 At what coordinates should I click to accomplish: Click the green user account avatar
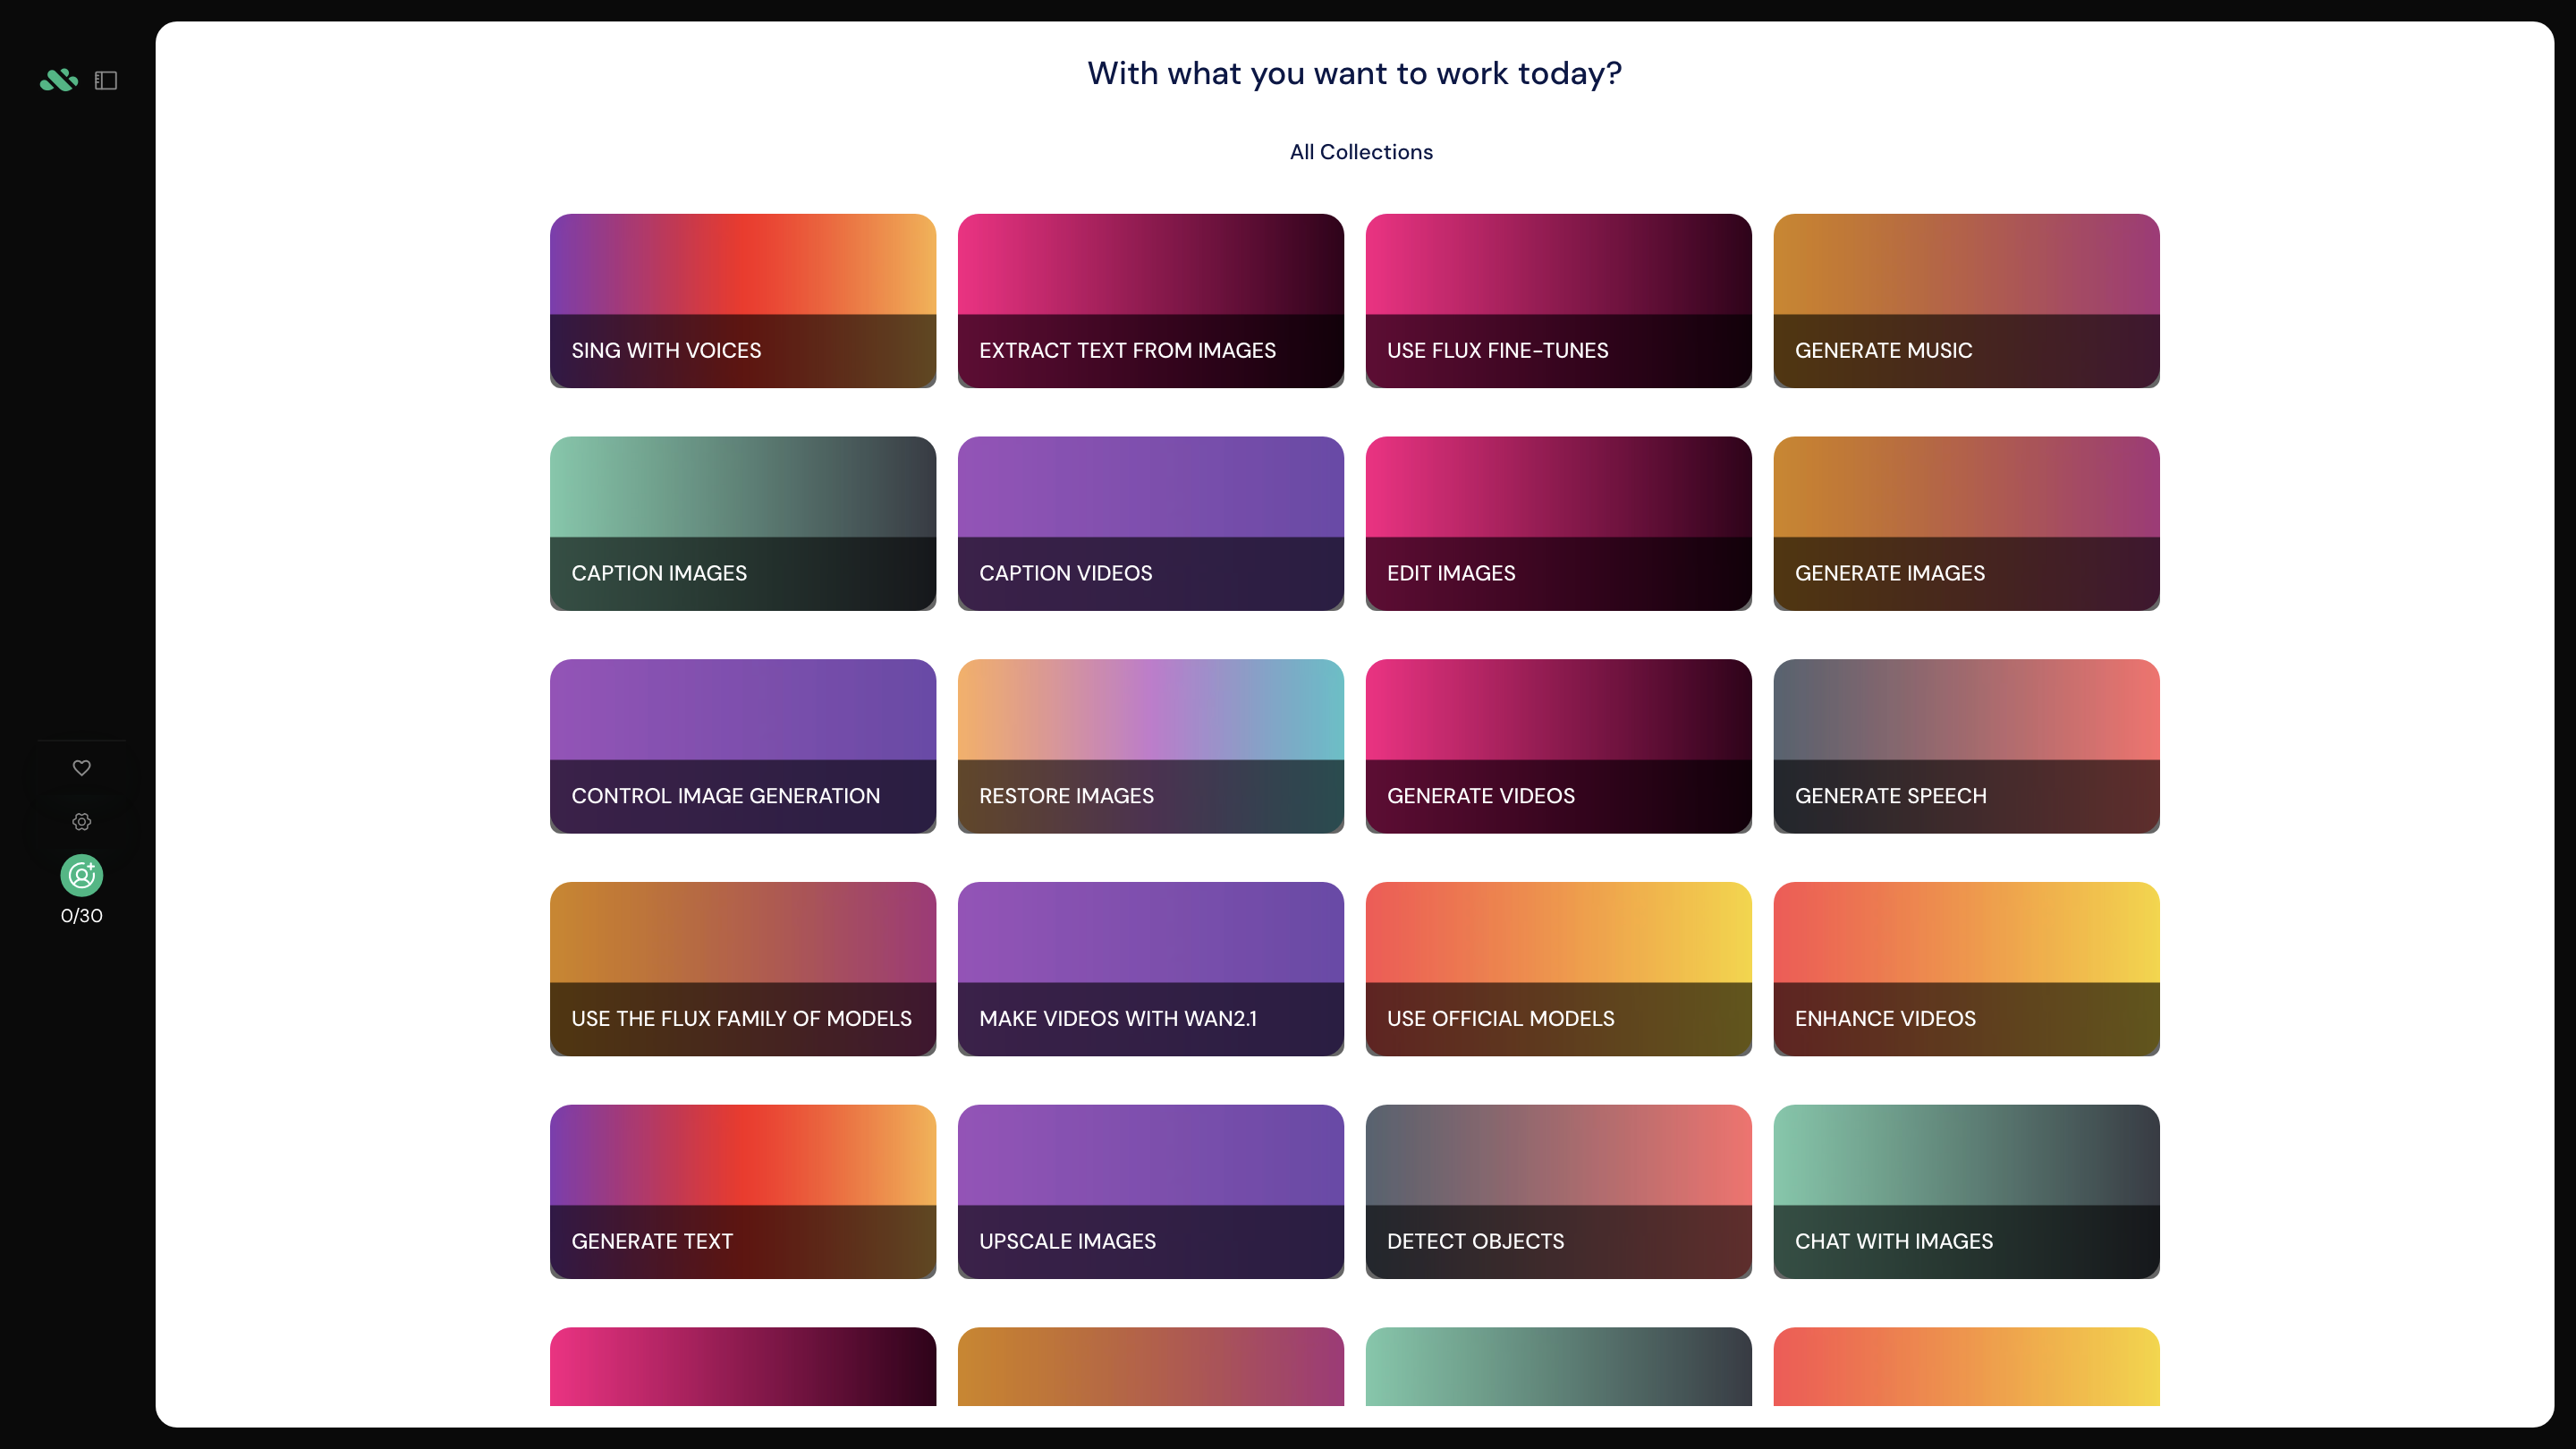pos(82,875)
